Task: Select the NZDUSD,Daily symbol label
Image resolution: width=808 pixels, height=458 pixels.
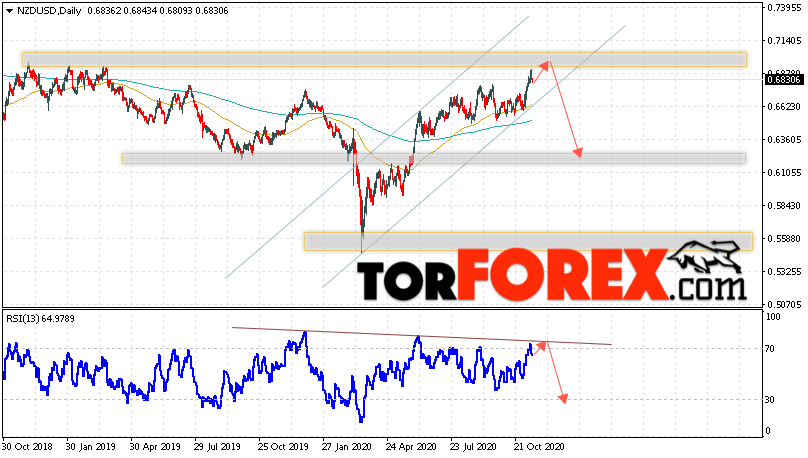Action: click(49, 11)
